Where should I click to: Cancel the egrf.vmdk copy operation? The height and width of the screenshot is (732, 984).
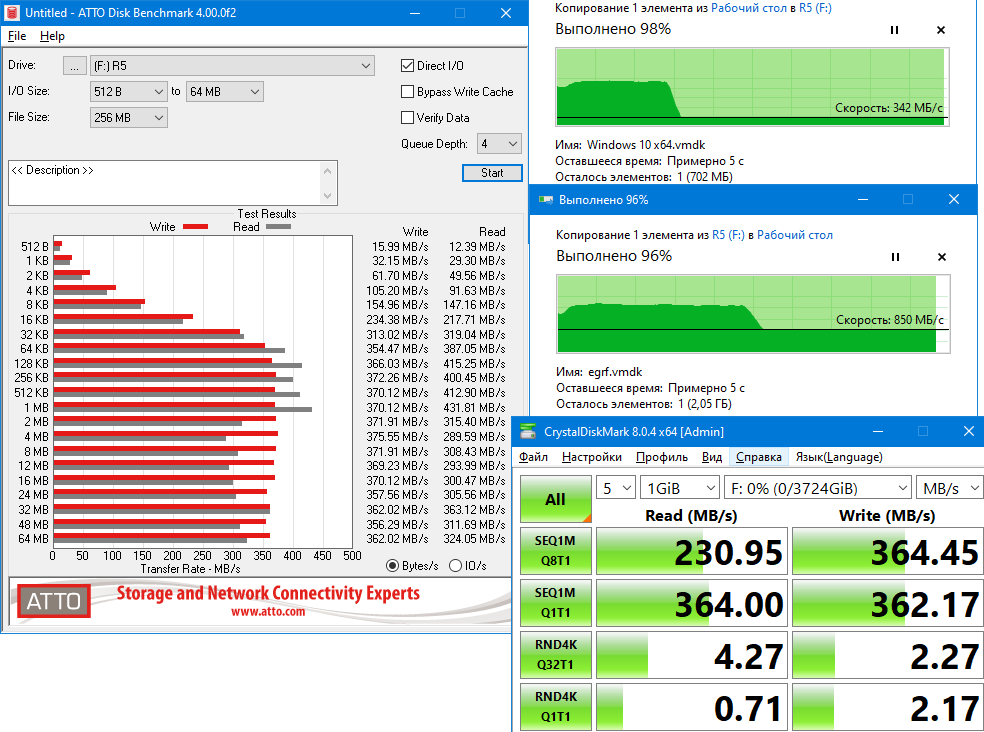pos(941,257)
